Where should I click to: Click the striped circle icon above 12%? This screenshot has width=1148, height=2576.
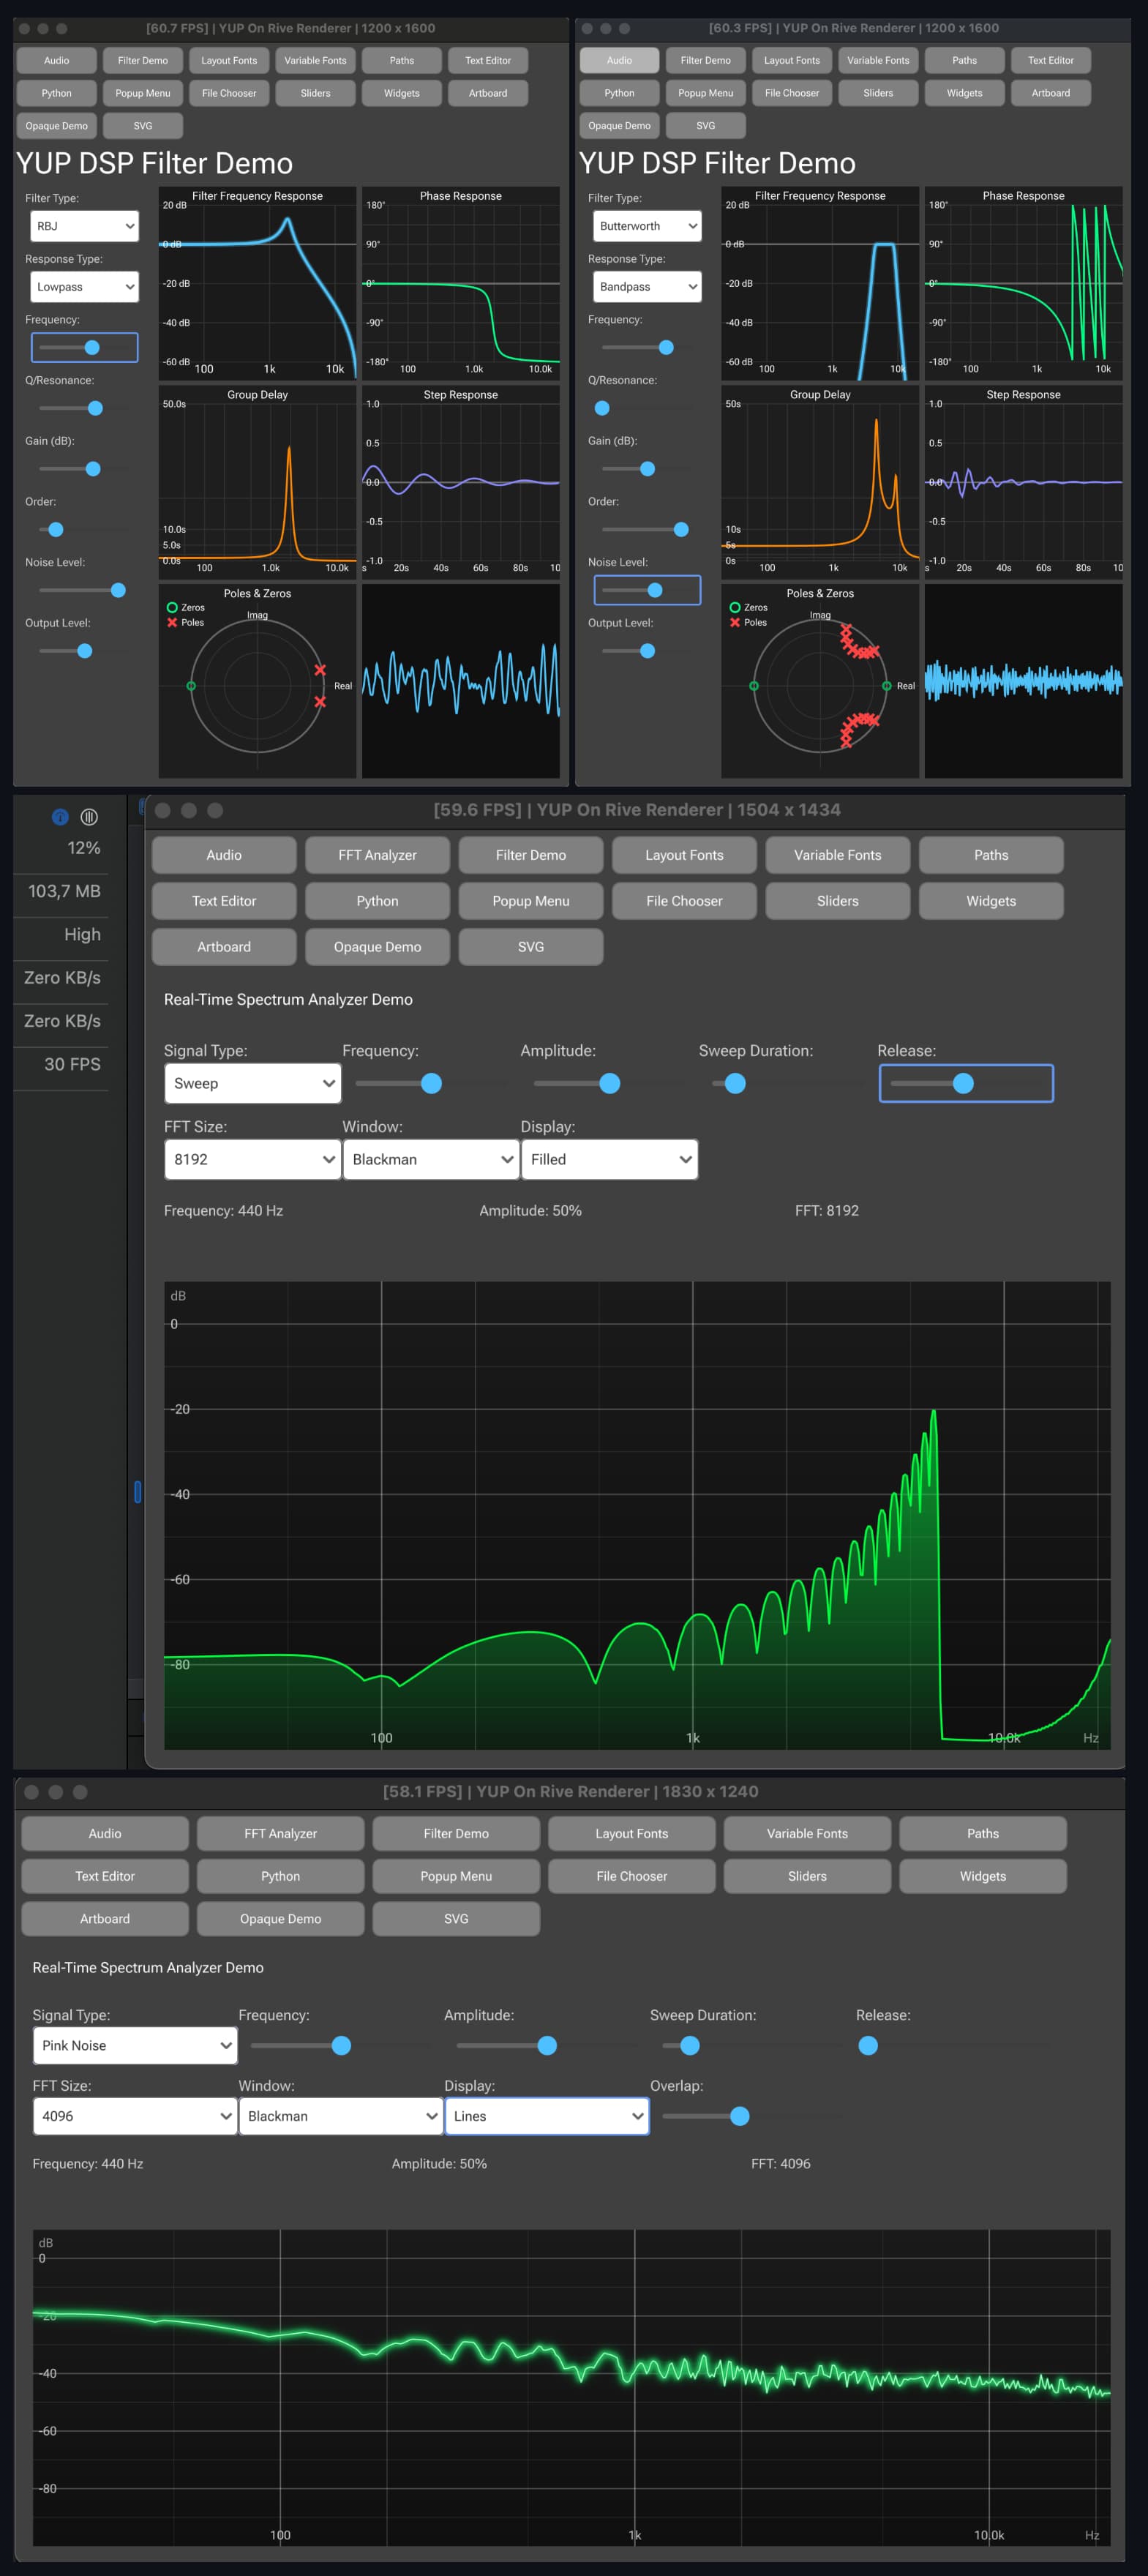tap(89, 817)
